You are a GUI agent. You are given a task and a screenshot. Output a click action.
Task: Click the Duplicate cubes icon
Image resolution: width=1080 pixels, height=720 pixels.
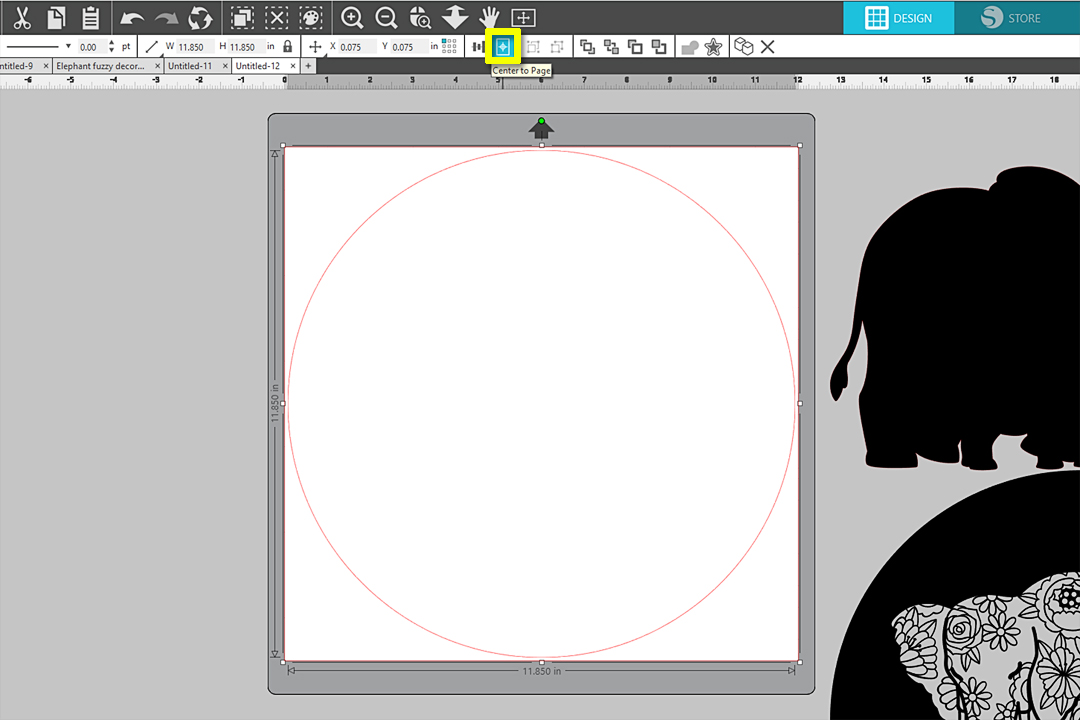pos(743,46)
